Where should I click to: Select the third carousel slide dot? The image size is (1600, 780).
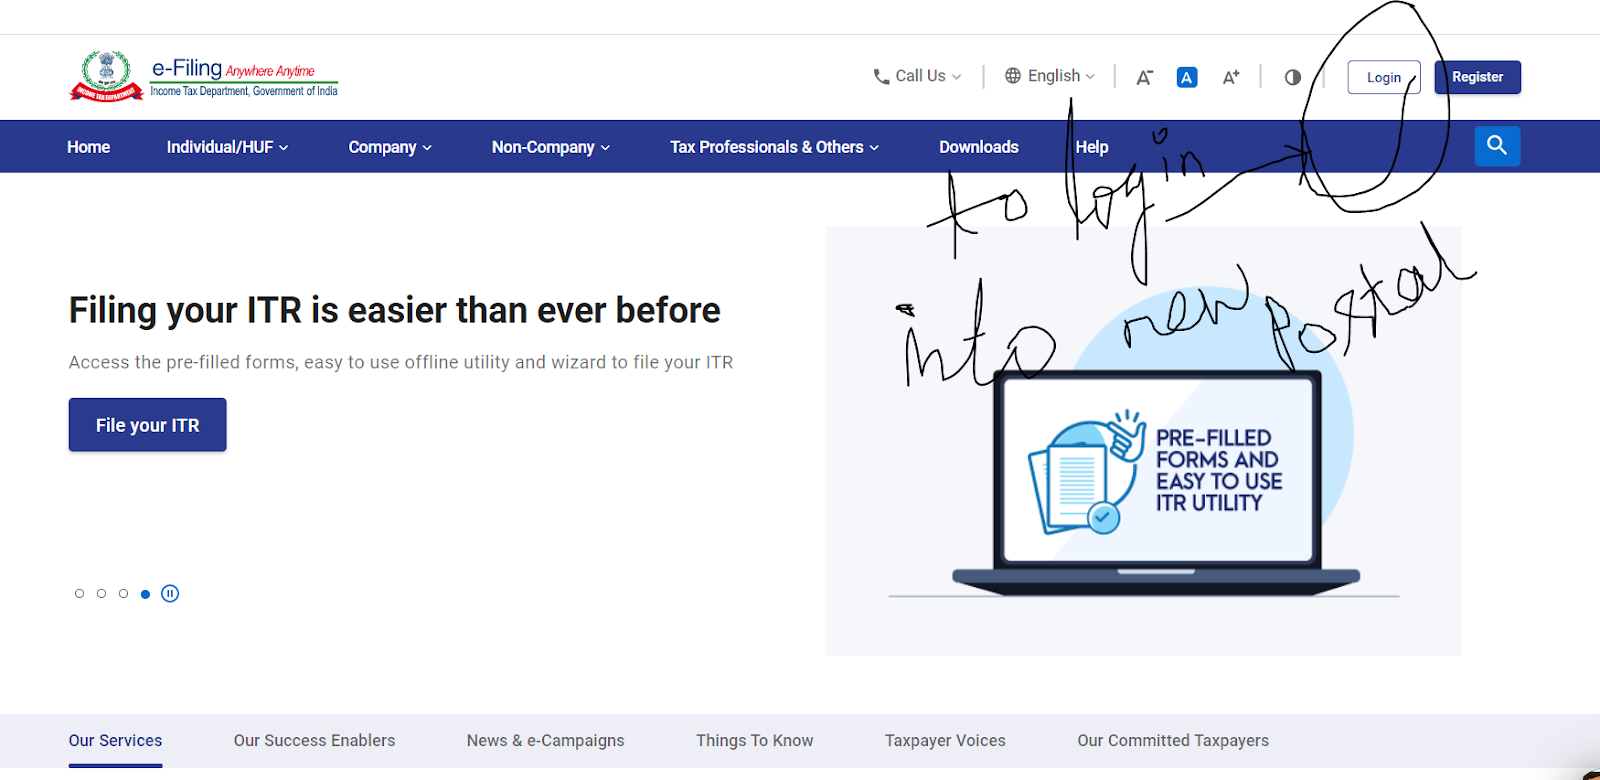(123, 594)
